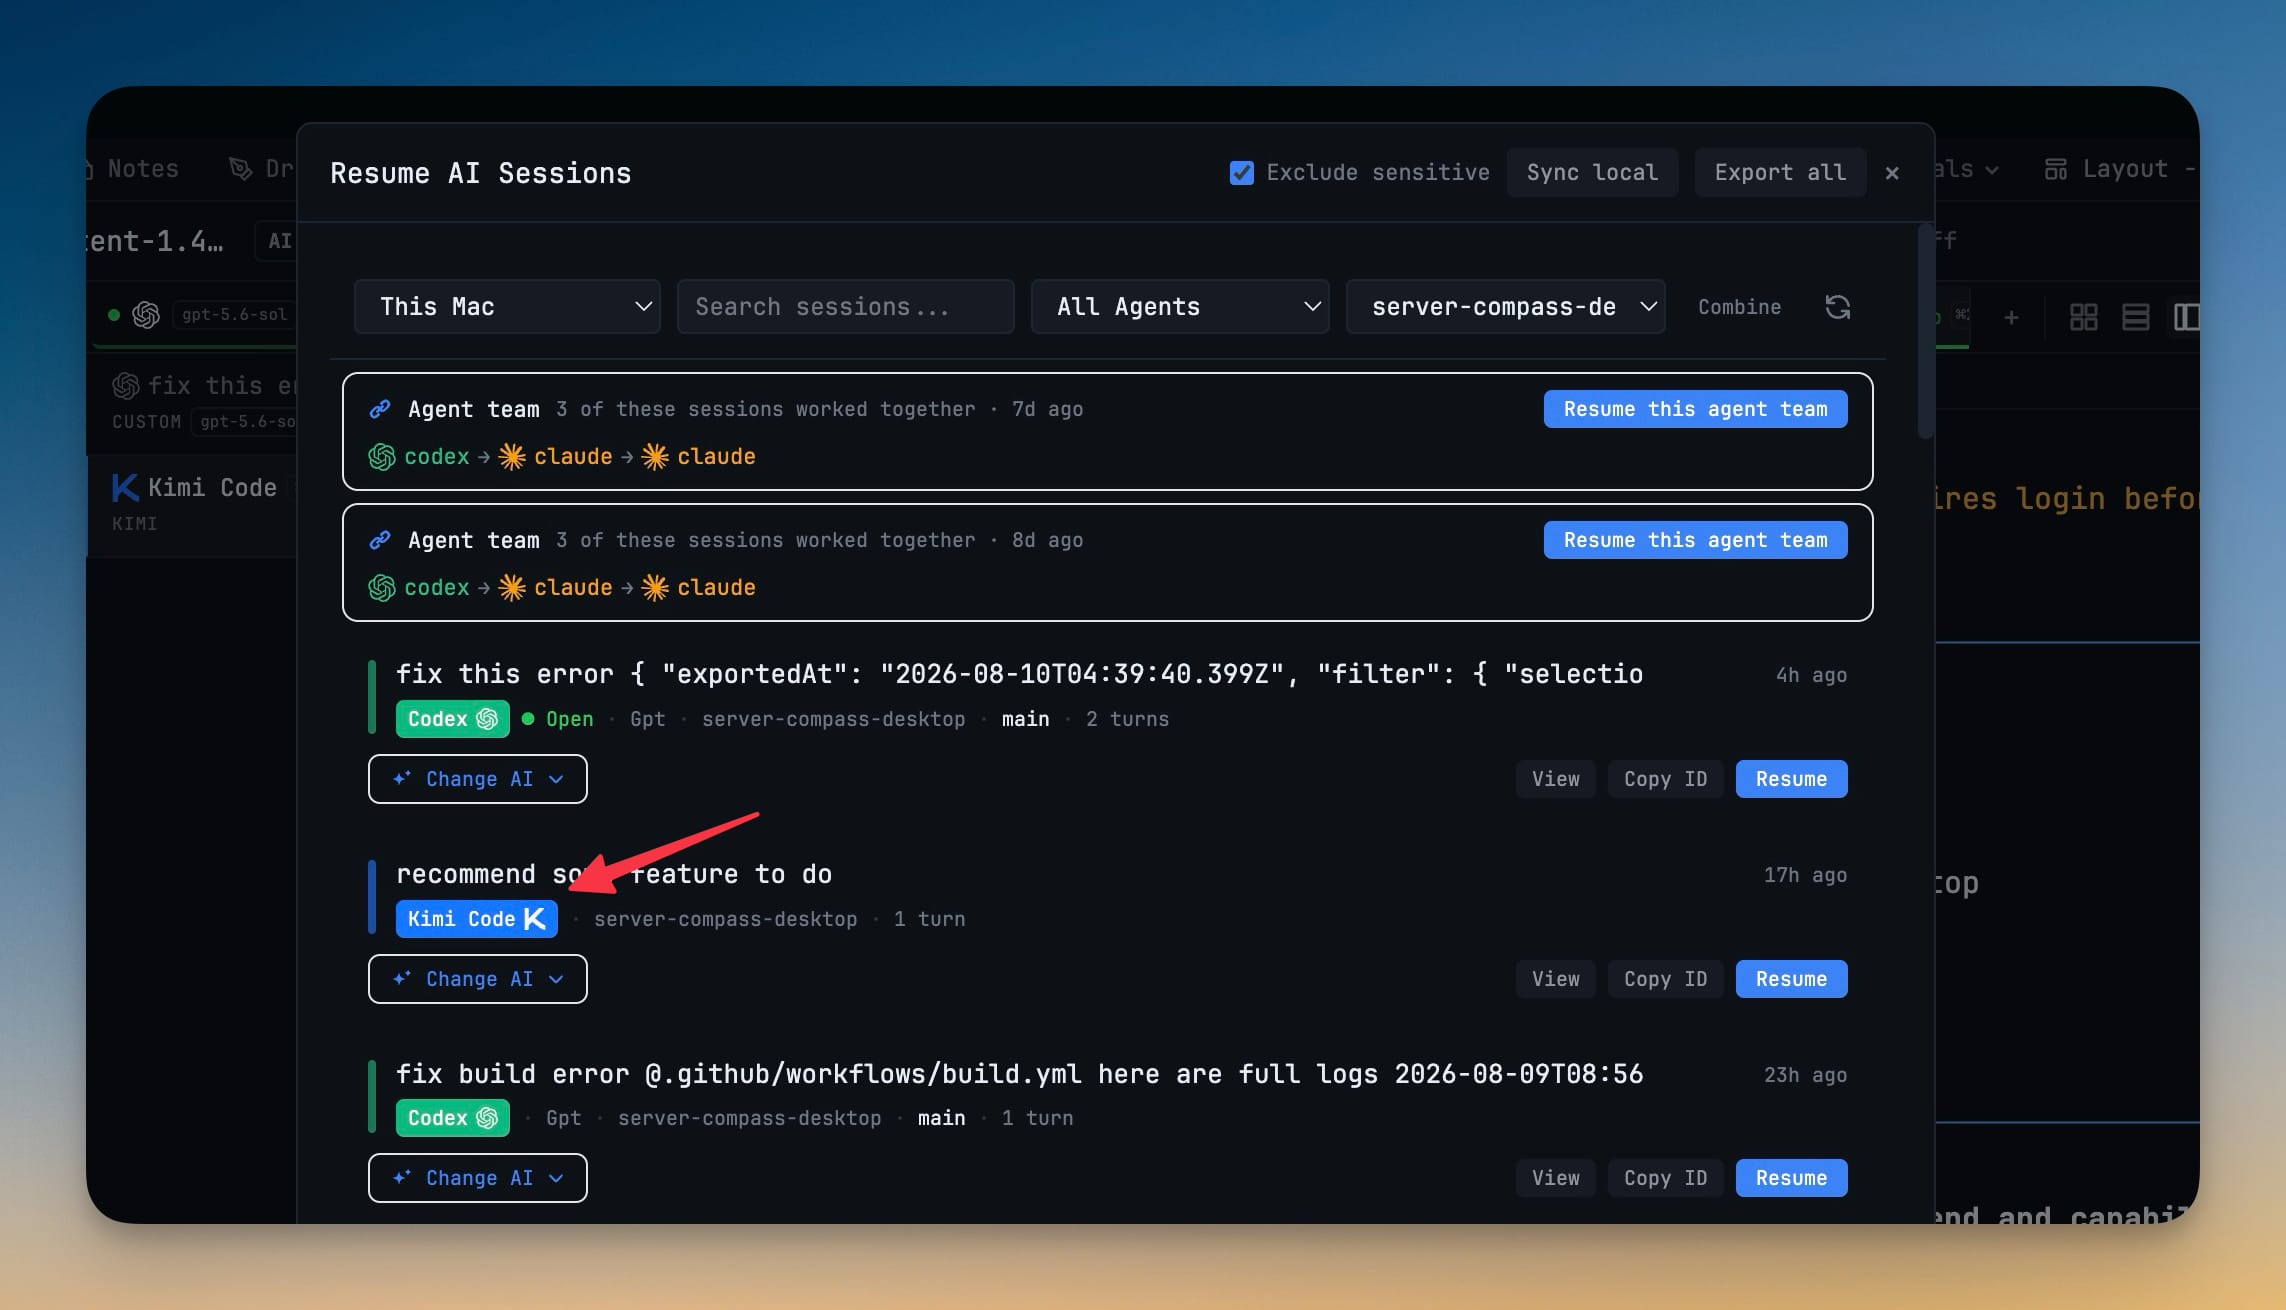The height and width of the screenshot is (1310, 2286).
Task: Resume the recommend feature session
Action: [1791, 979]
